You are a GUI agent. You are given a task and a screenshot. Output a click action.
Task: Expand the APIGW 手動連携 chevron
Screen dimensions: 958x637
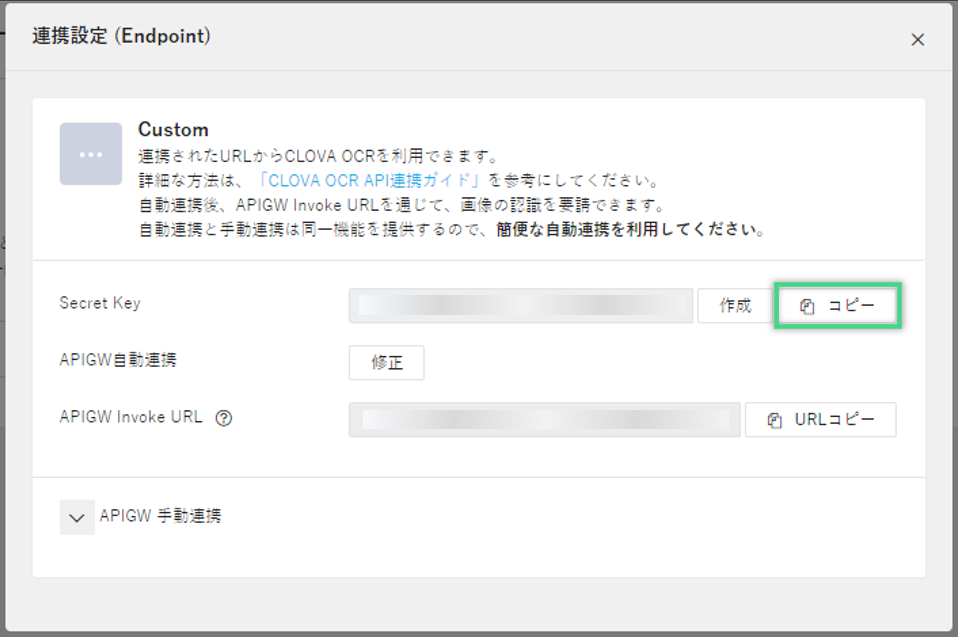point(77,518)
